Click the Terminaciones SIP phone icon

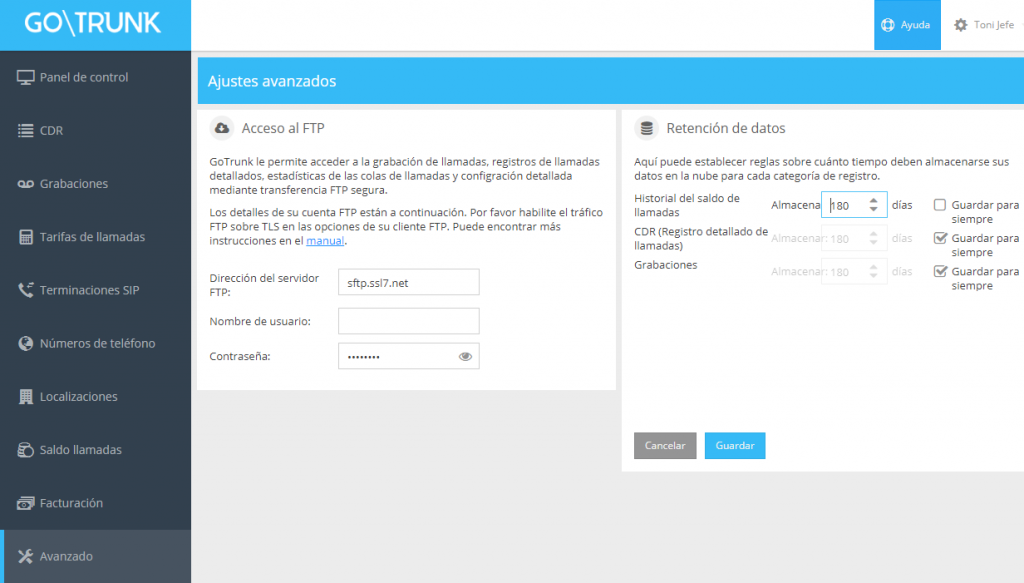click(25, 290)
